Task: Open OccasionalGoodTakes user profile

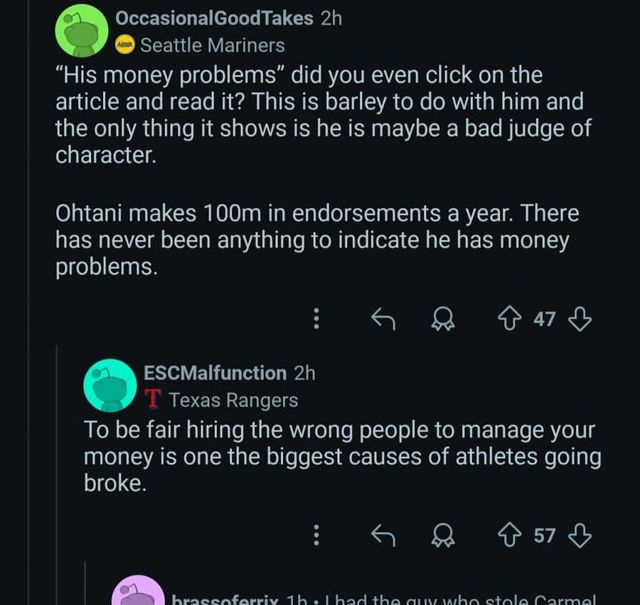Action: 214,18
